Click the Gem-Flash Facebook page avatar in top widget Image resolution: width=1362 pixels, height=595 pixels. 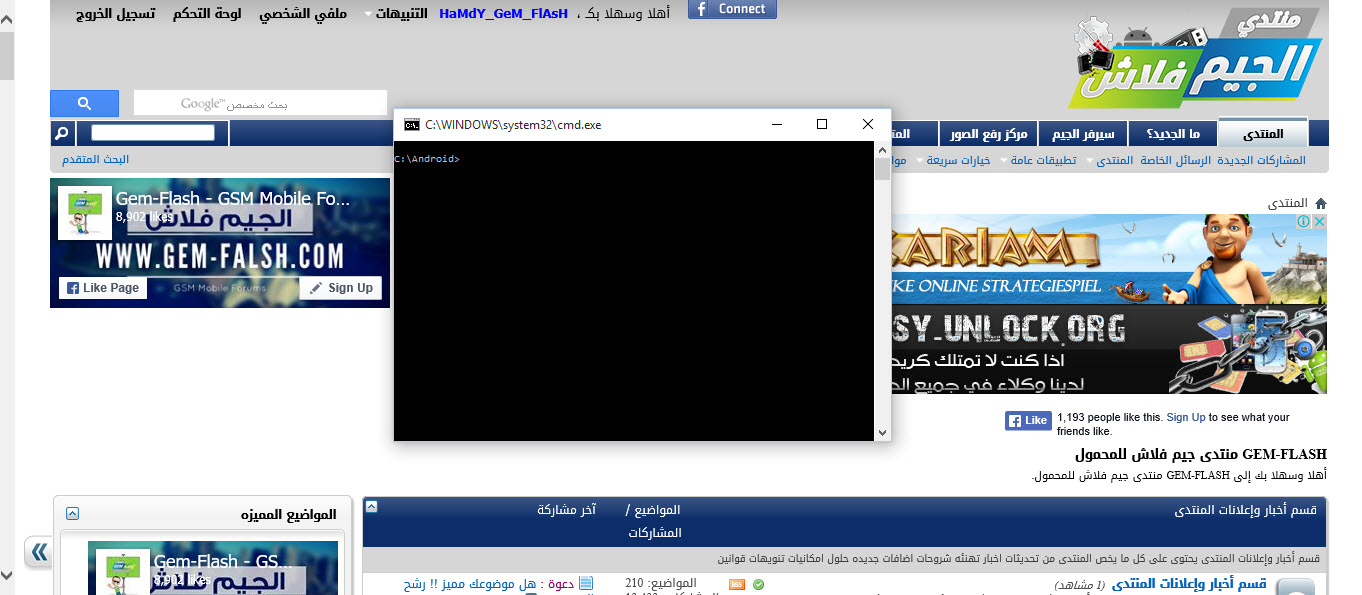point(84,212)
